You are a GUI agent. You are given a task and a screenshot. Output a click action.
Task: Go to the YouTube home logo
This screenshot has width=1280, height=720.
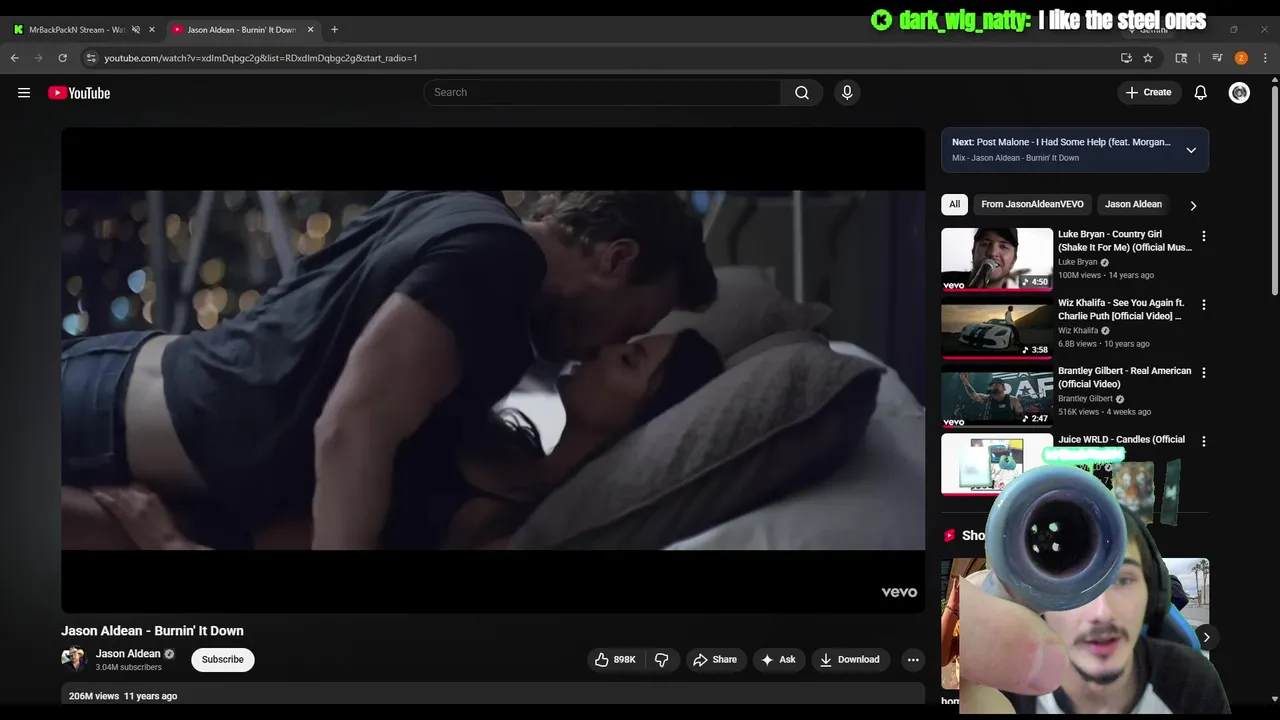[79, 93]
